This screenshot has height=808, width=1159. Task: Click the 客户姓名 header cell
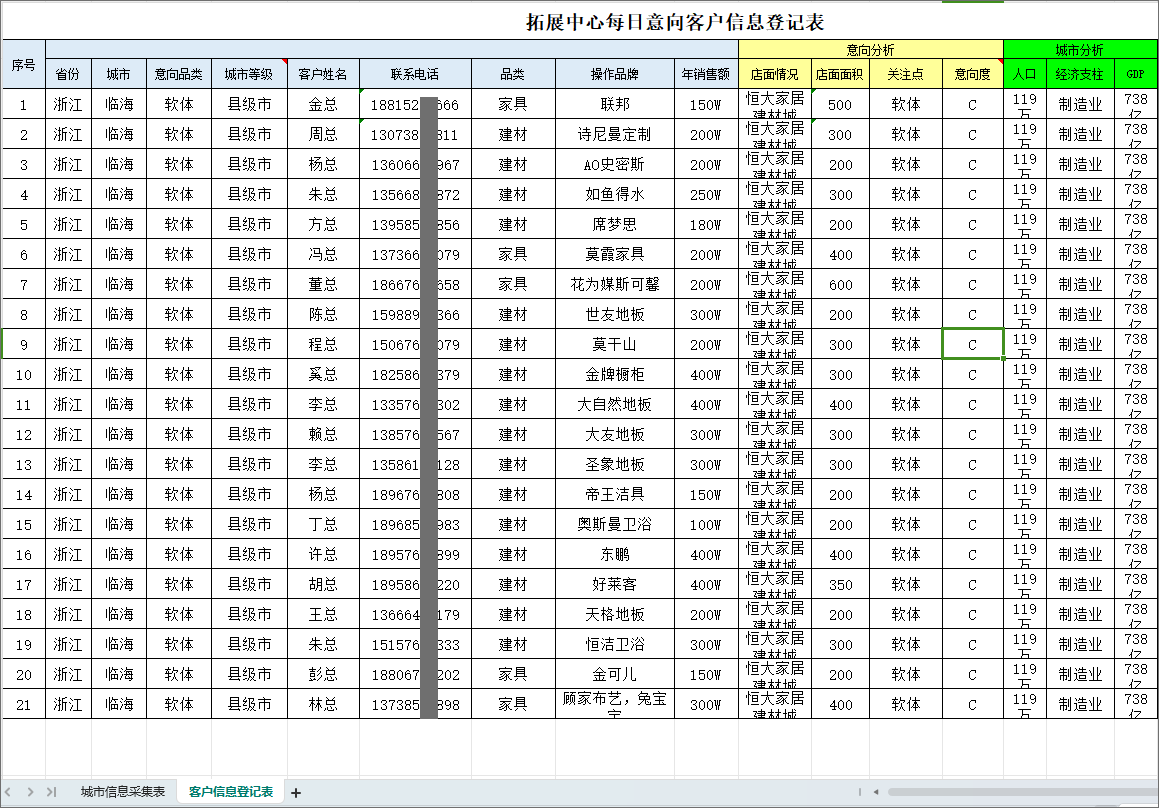point(323,74)
